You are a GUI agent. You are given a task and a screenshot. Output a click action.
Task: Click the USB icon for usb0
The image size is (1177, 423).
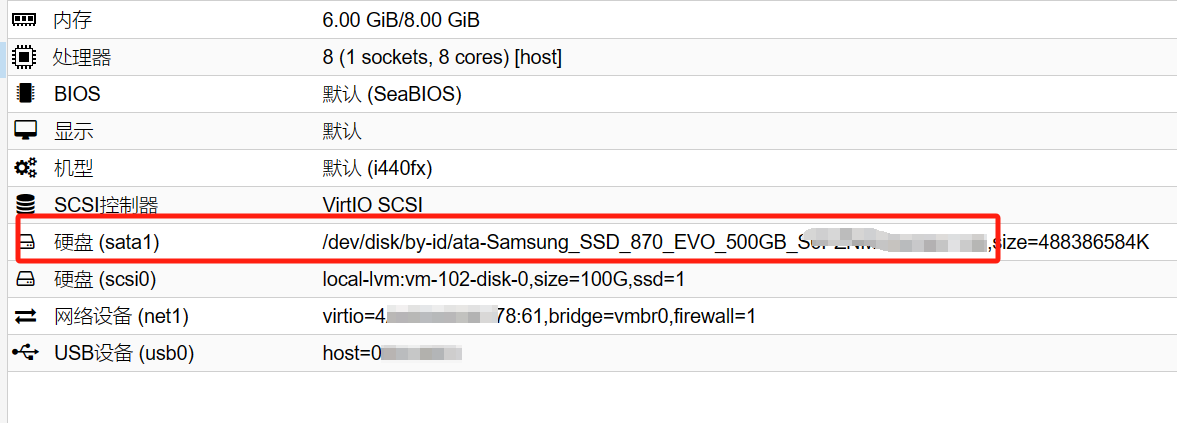(25, 353)
